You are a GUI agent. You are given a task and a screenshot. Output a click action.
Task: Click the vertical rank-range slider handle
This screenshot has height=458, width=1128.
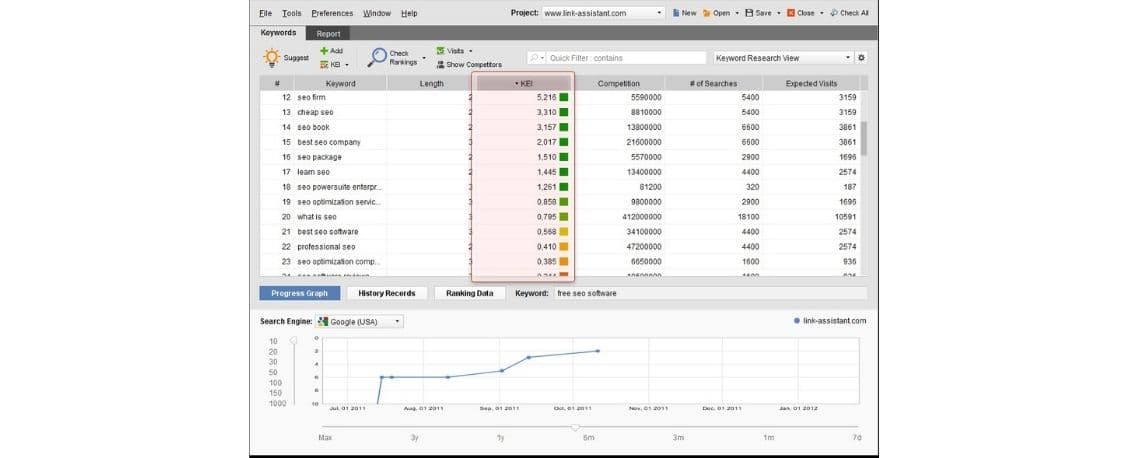pos(293,342)
